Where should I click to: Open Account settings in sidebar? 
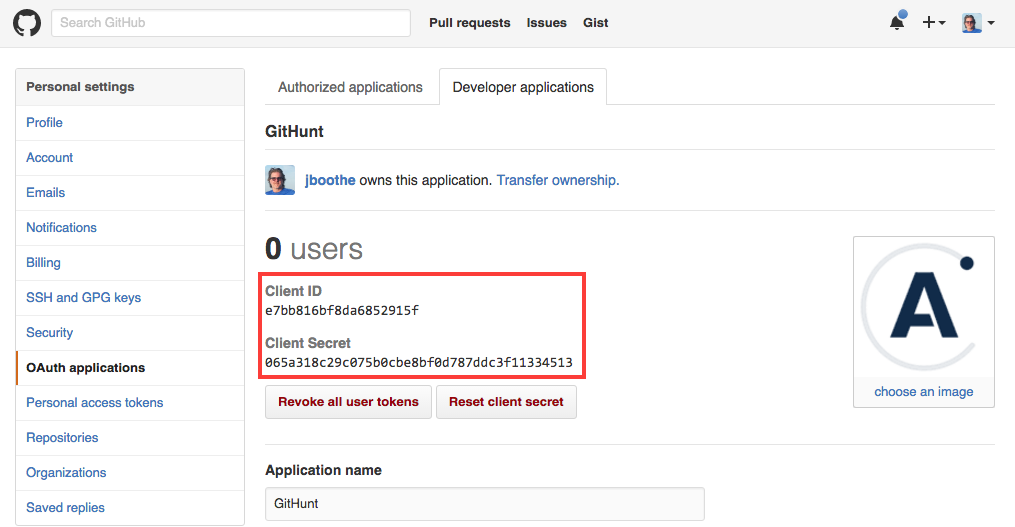130,157
